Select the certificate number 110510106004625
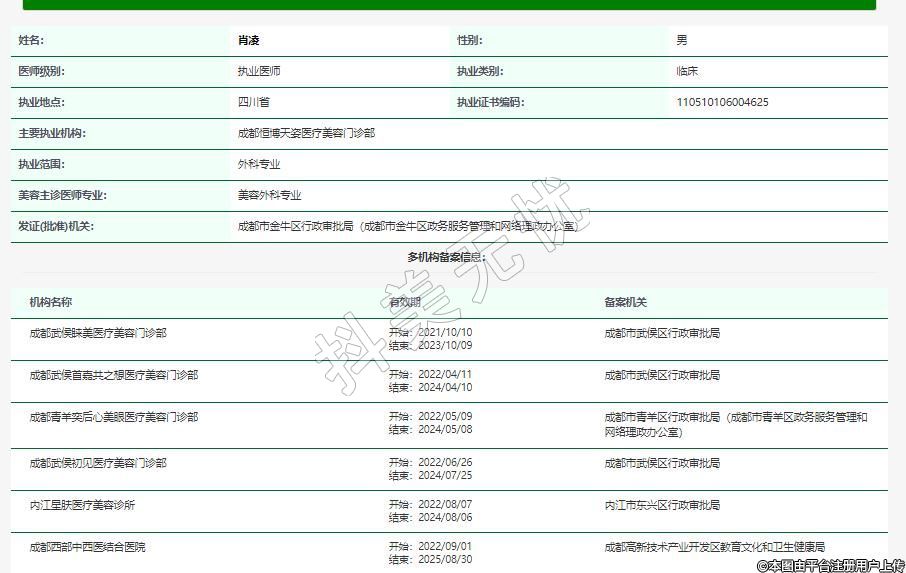The height and width of the screenshot is (573, 906). 722,102
